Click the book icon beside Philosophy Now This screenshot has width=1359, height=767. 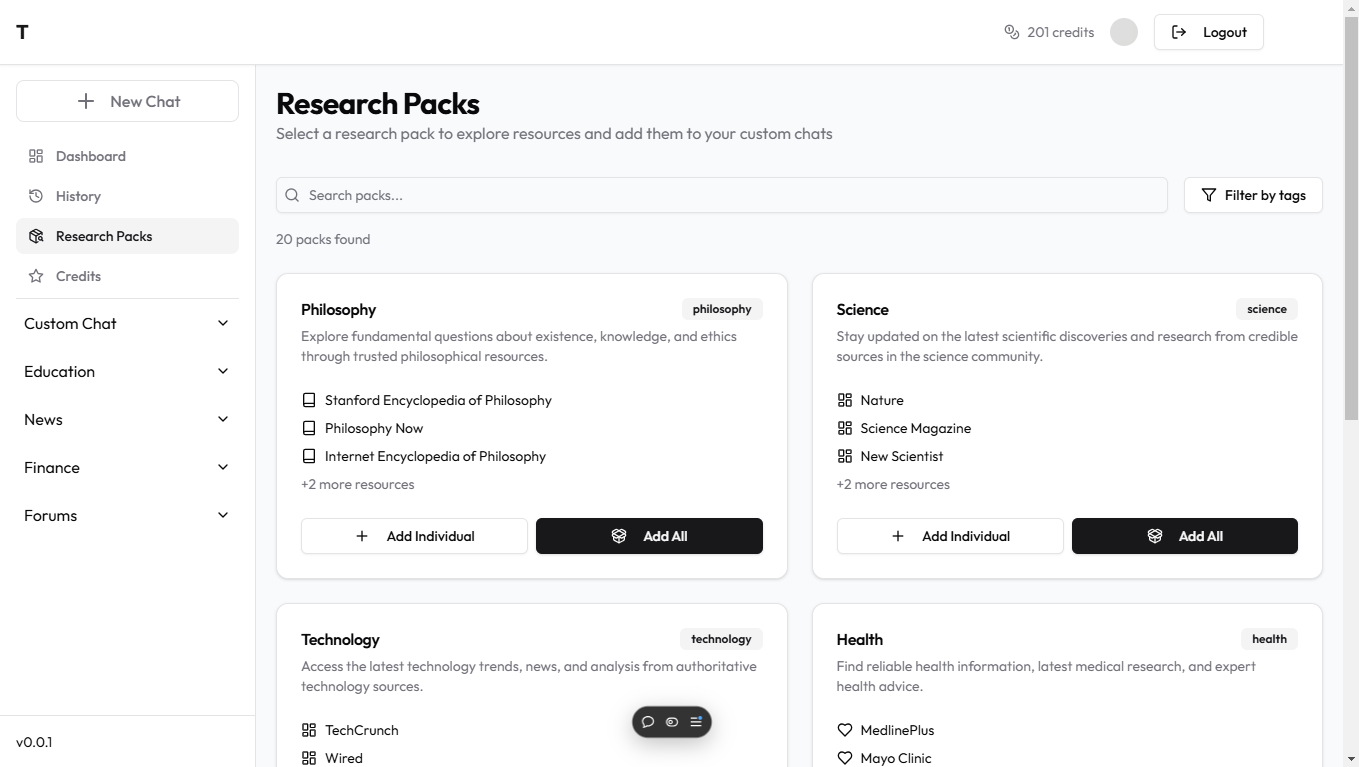click(309, 428)
